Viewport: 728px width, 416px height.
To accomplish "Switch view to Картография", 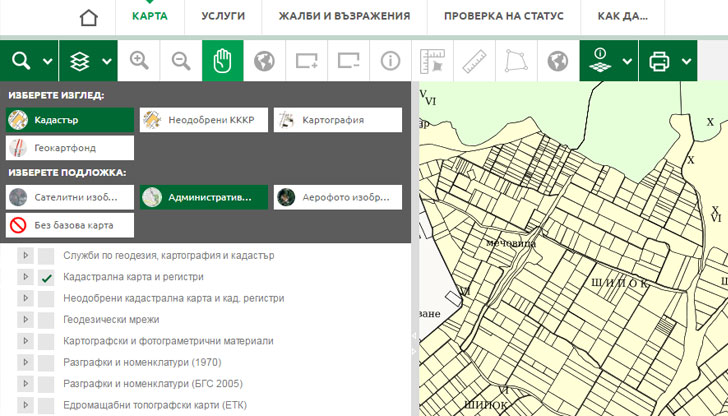I will click(x=337, y=120).
